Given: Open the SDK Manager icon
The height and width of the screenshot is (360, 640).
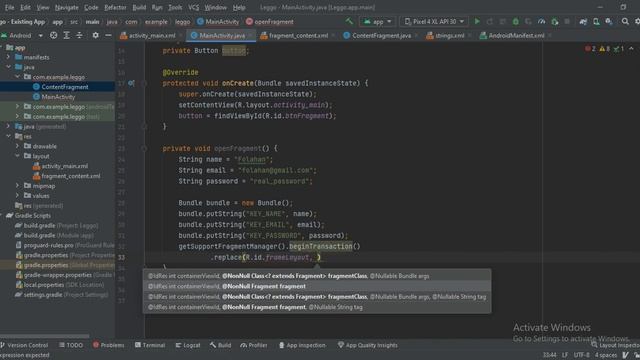Looking at the screenshot, I should [609, 21].
